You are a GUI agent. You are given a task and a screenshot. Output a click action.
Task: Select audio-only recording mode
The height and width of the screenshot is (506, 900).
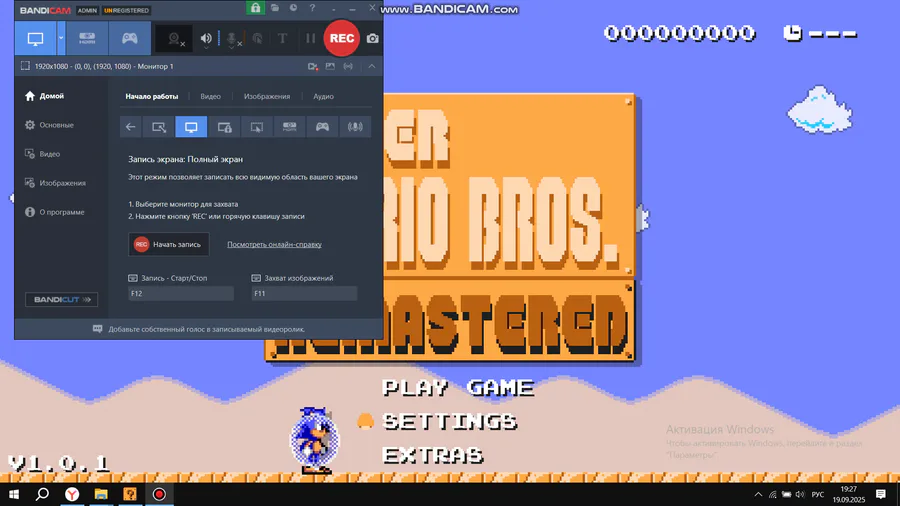[x=355, y=127]
